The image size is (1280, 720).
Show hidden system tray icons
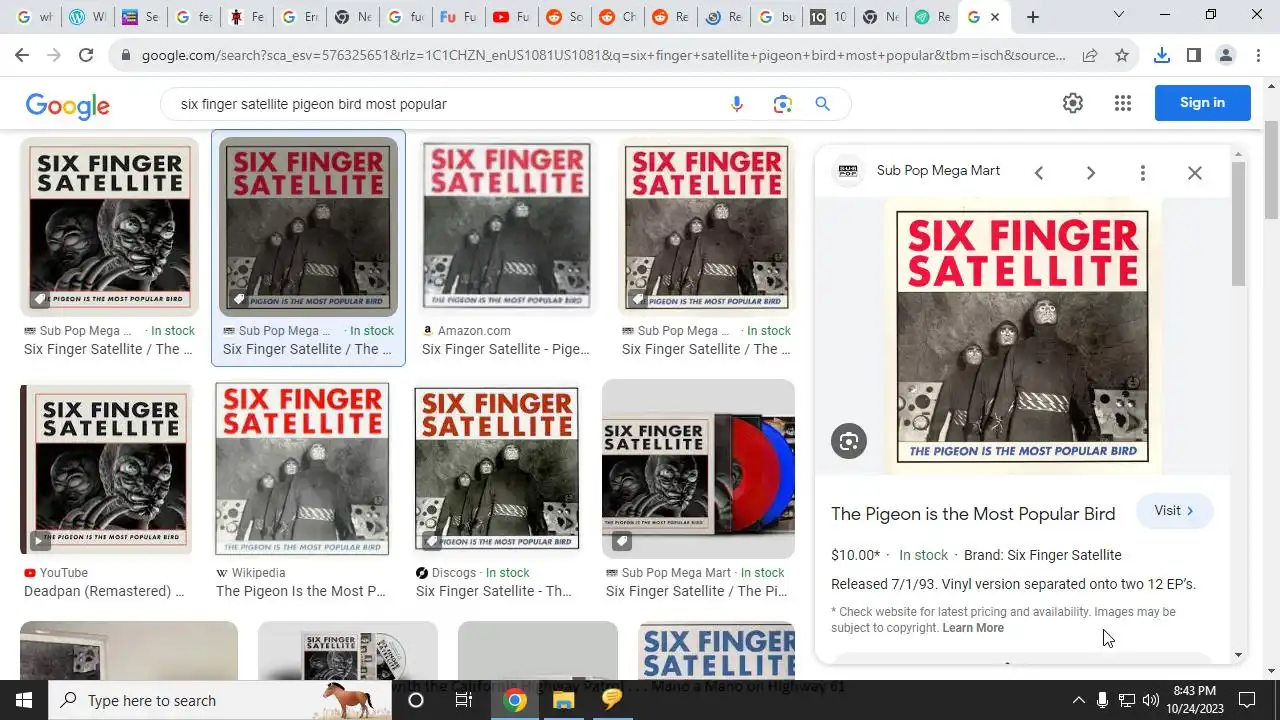click(x=1077, y=700)
